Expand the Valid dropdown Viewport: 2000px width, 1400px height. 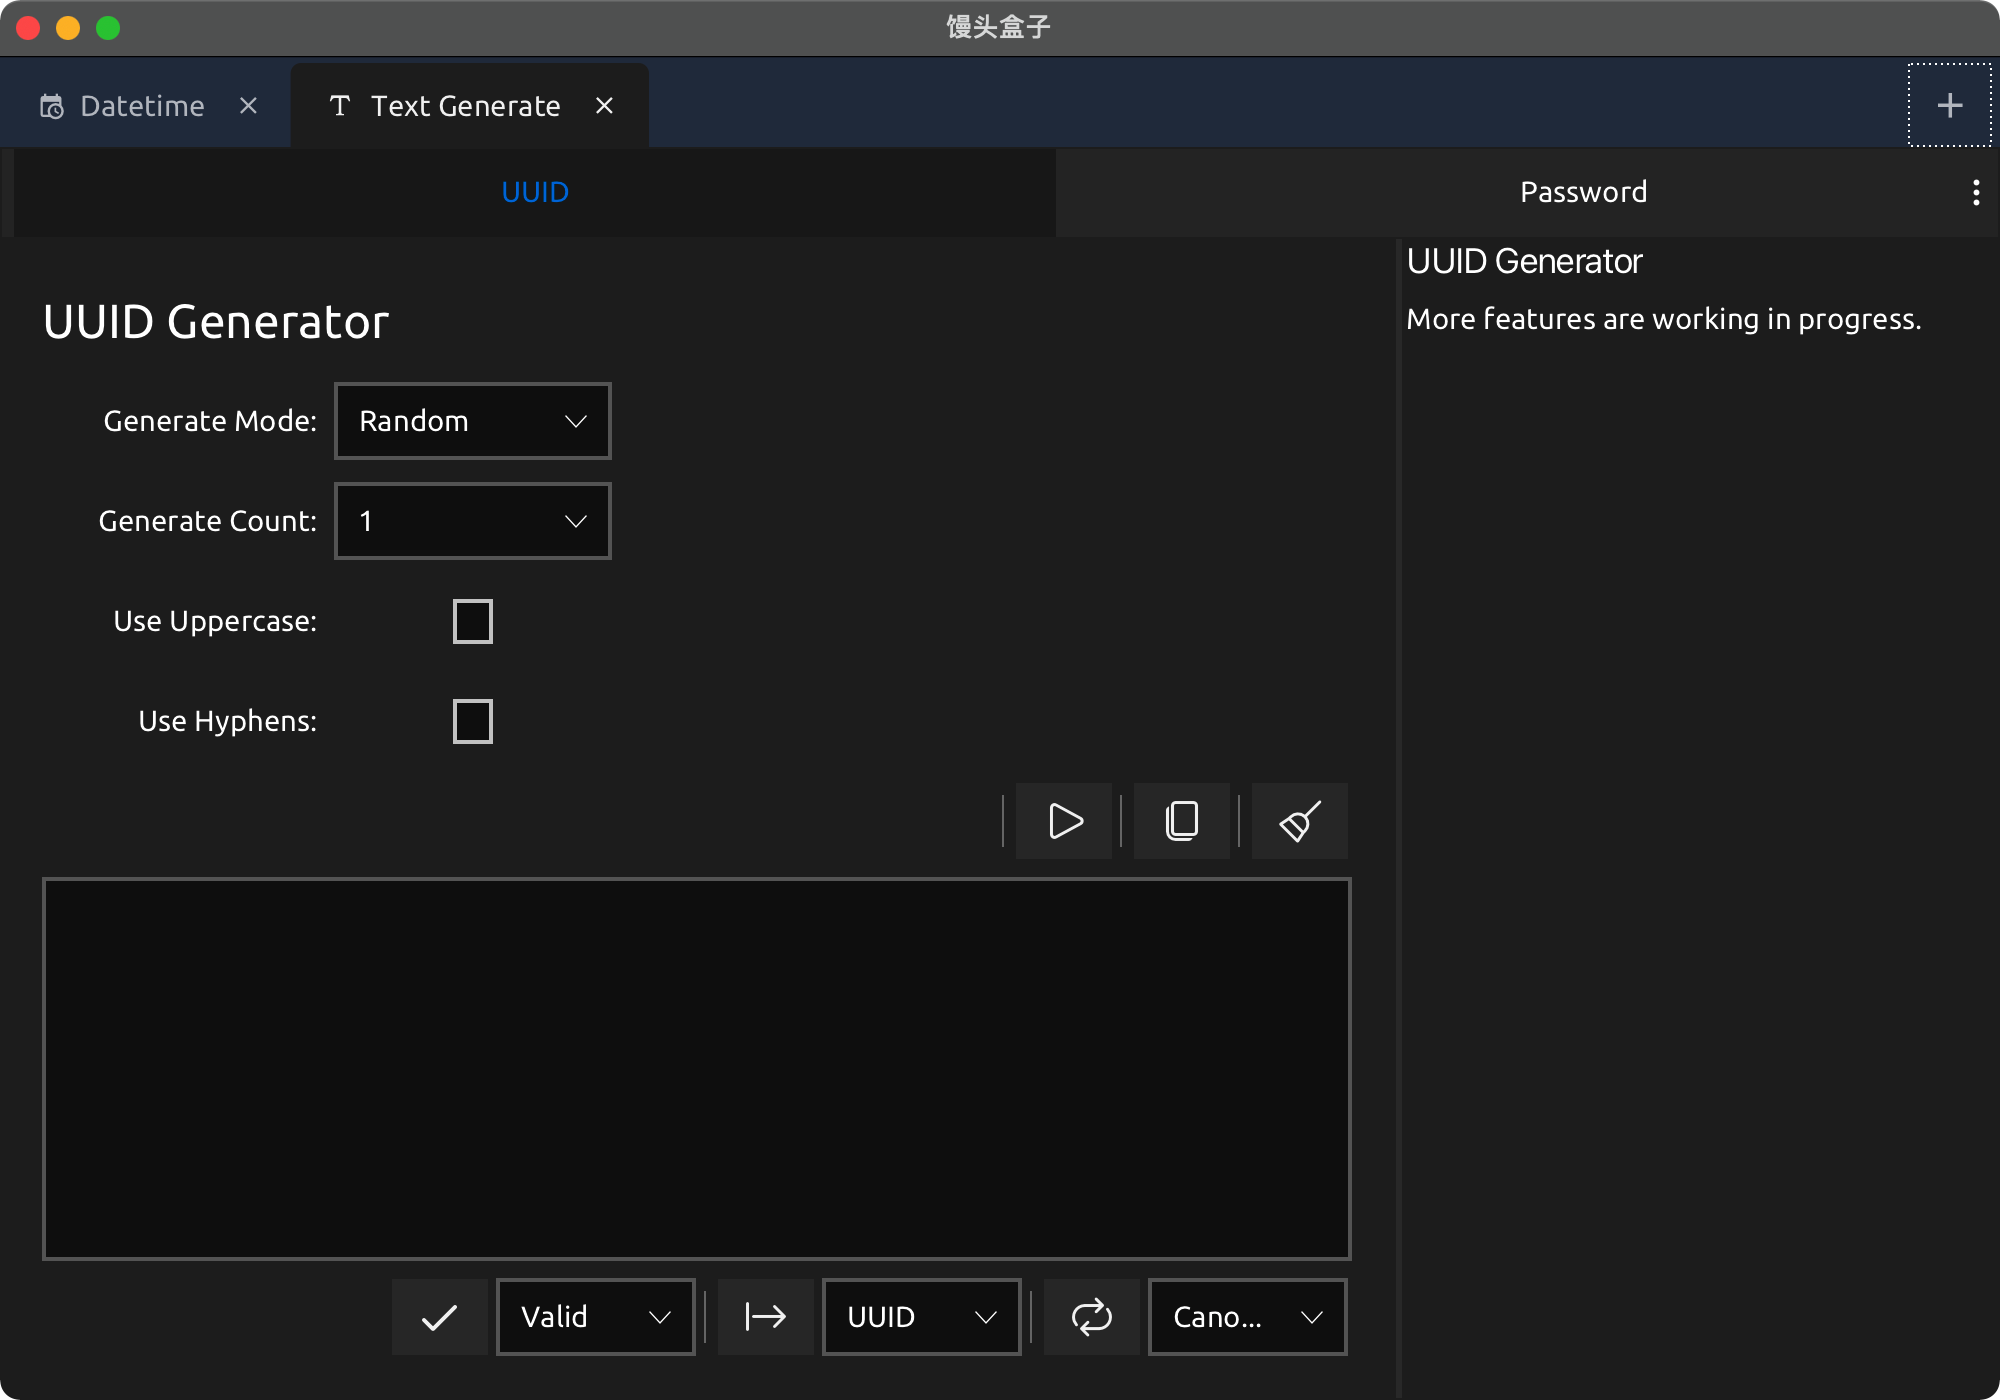595,1317
